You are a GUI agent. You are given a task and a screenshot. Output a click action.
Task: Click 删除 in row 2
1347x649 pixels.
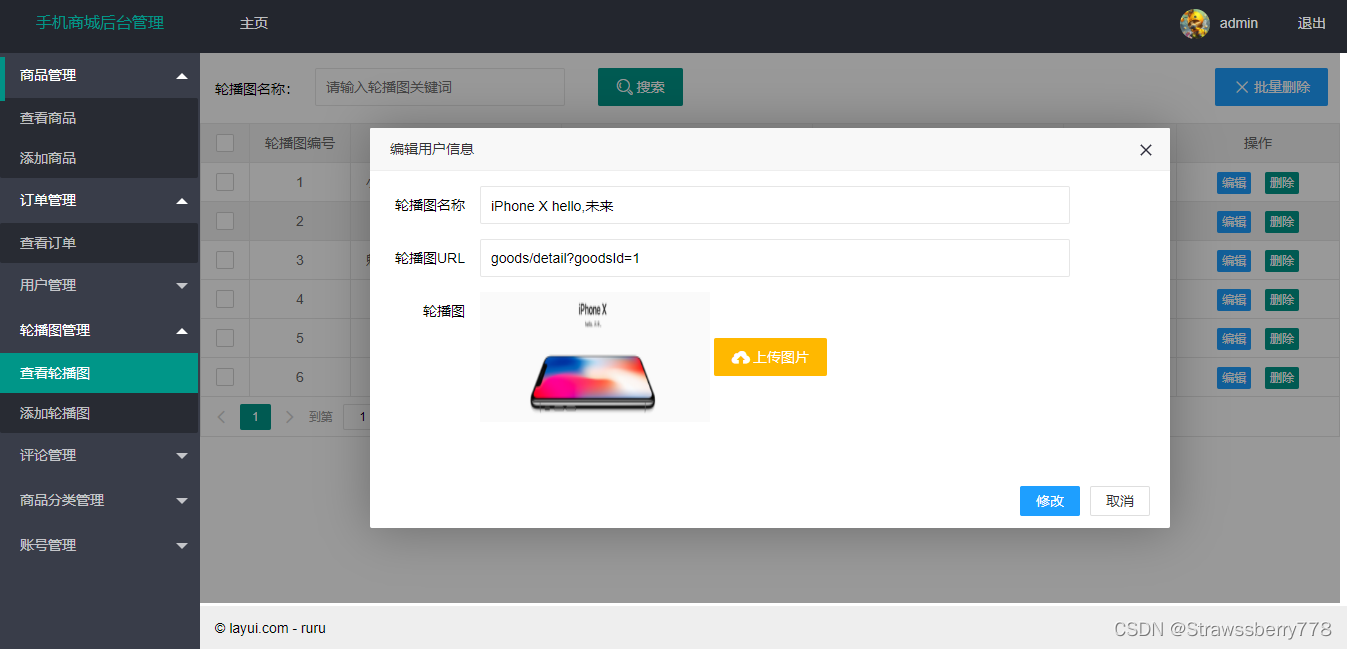pos(1282,222)
